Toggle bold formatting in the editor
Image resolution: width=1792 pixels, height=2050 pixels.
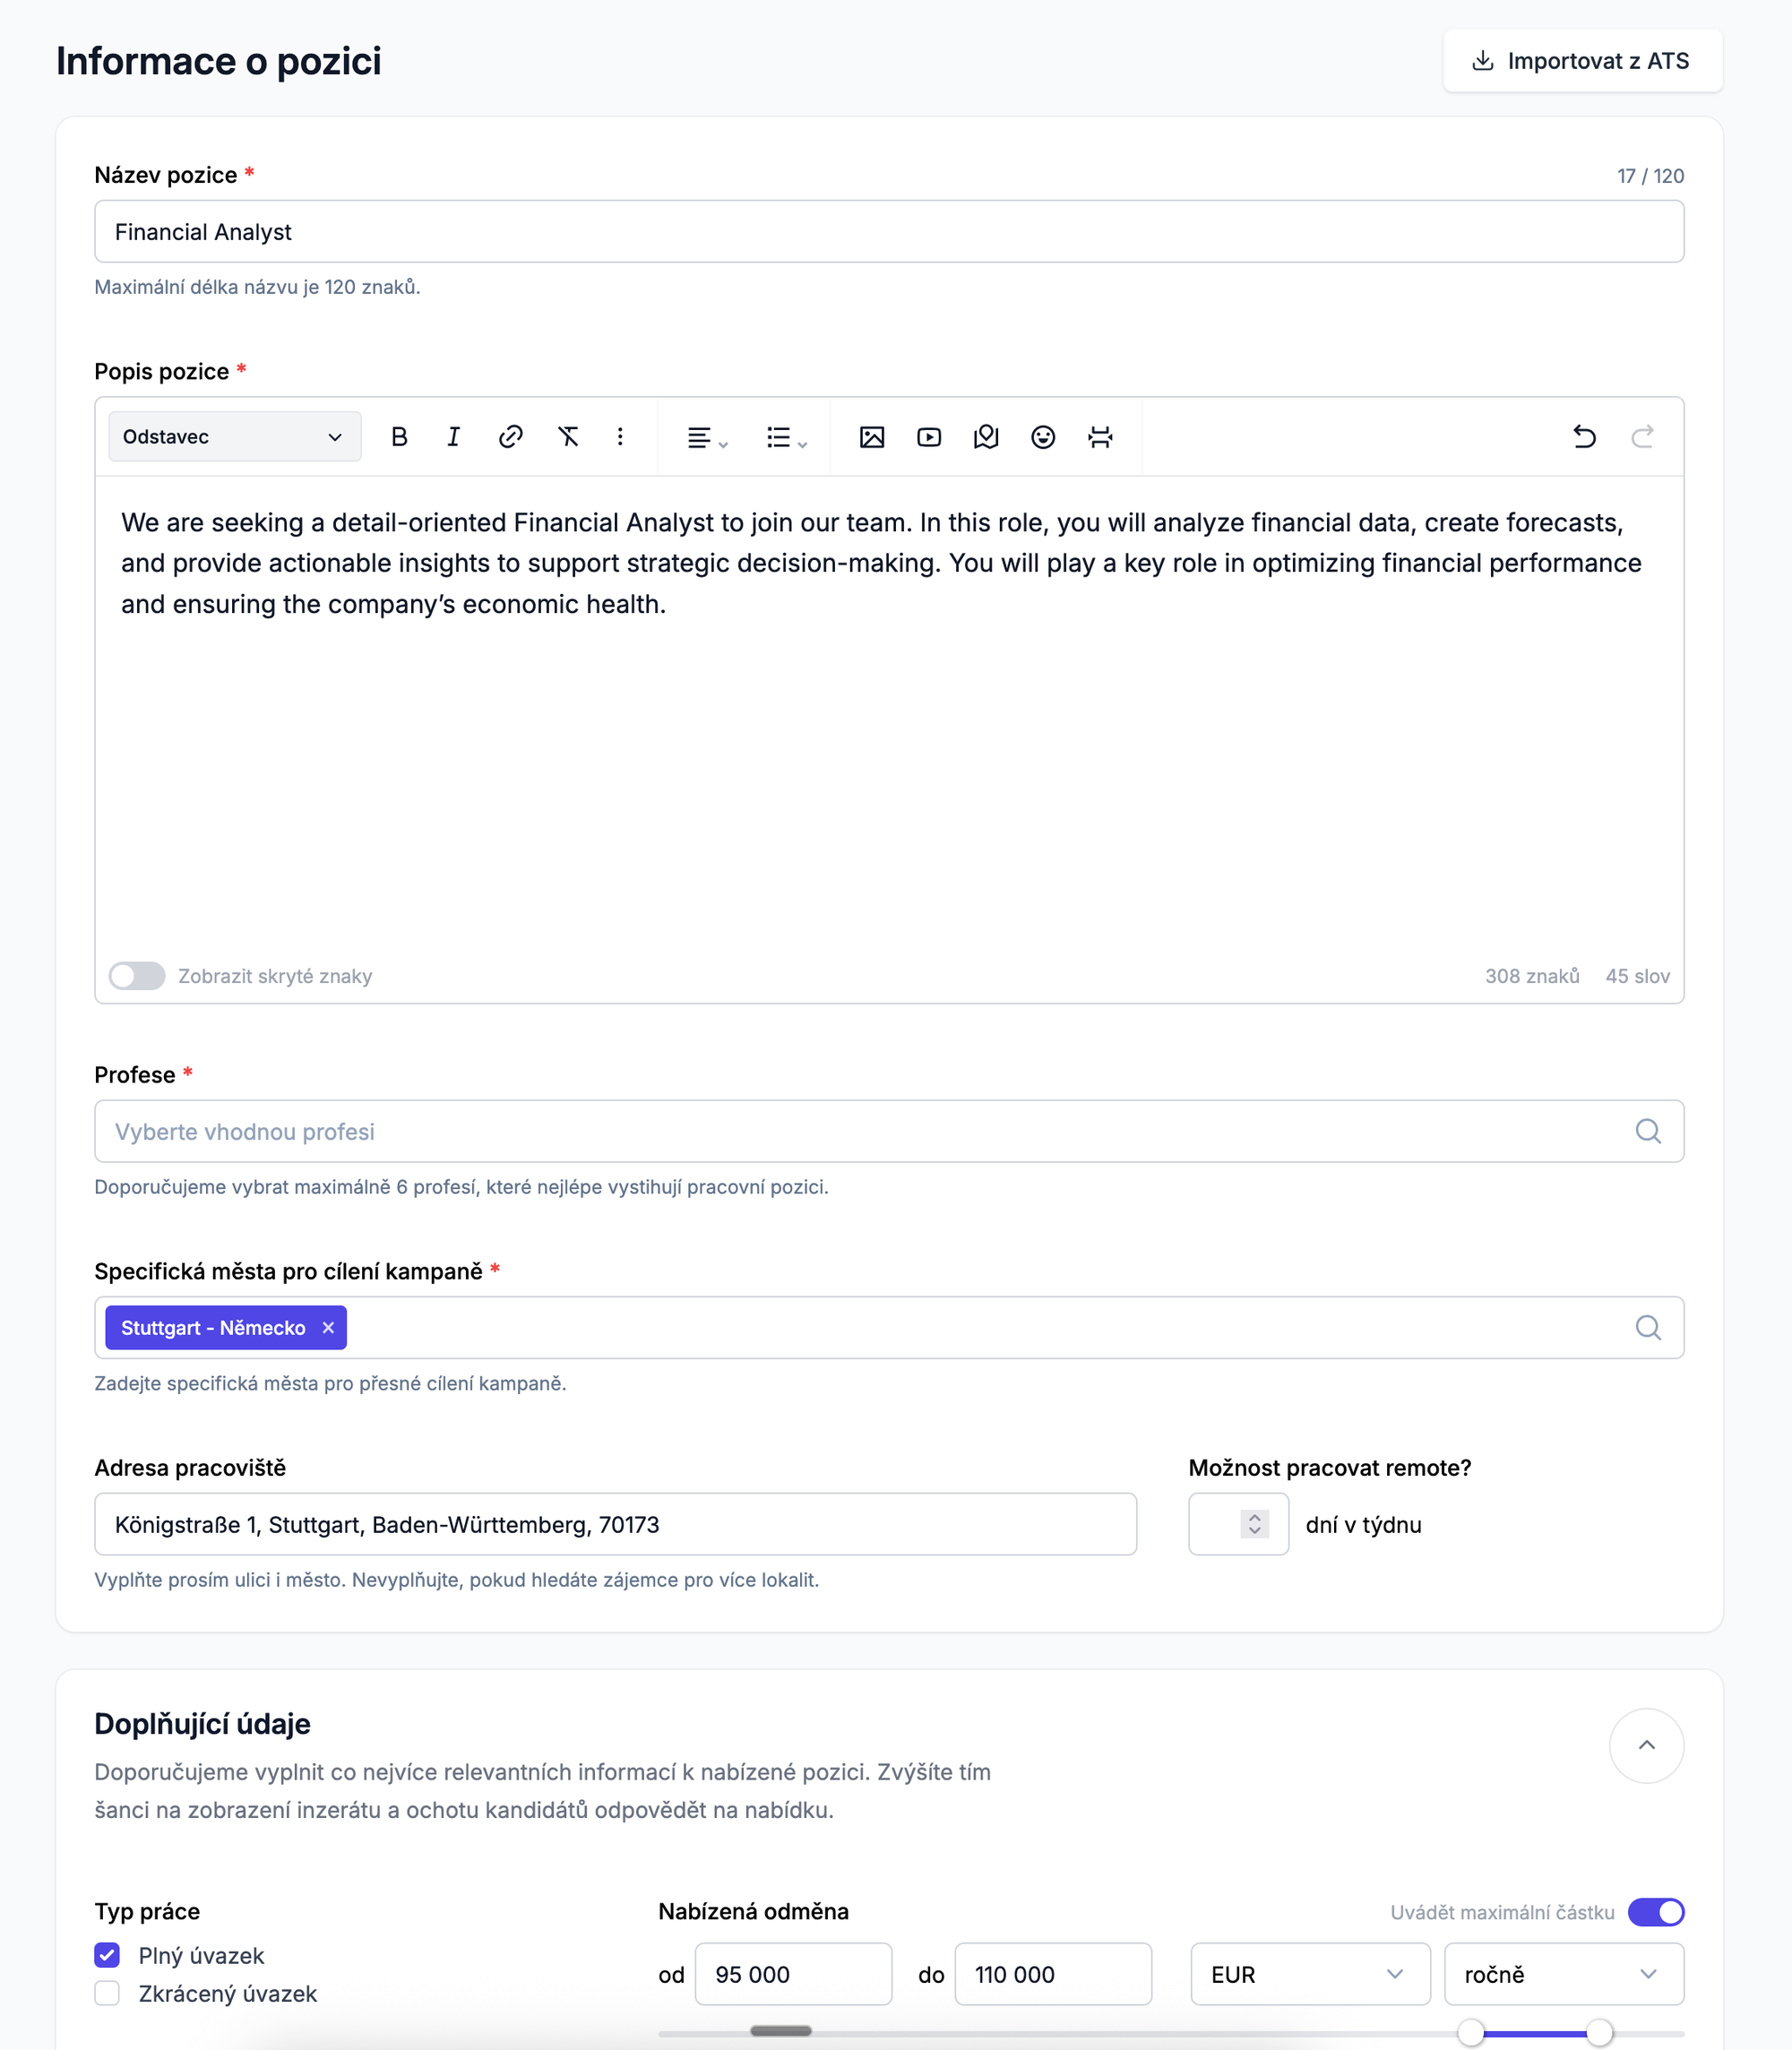coord(399,437)
